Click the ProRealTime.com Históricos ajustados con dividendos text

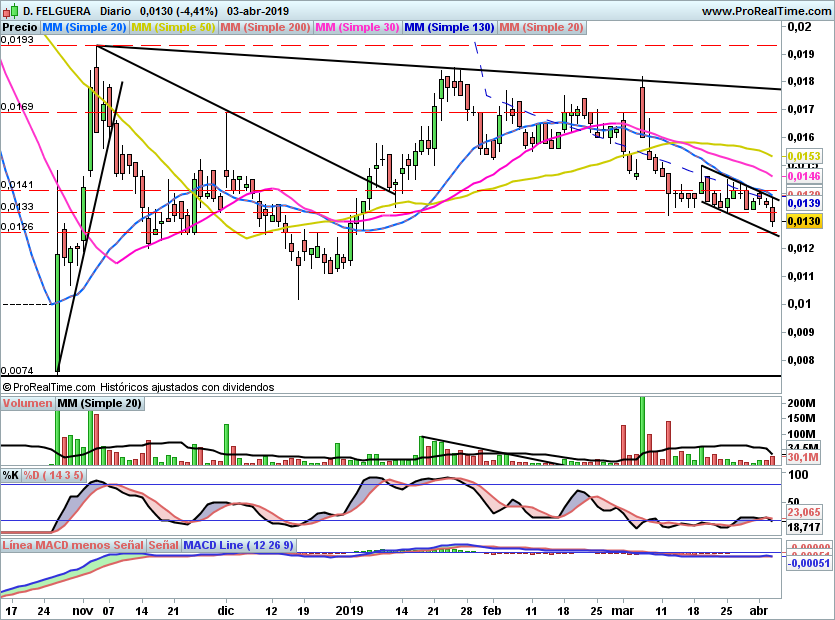click(x=138, y=387)
